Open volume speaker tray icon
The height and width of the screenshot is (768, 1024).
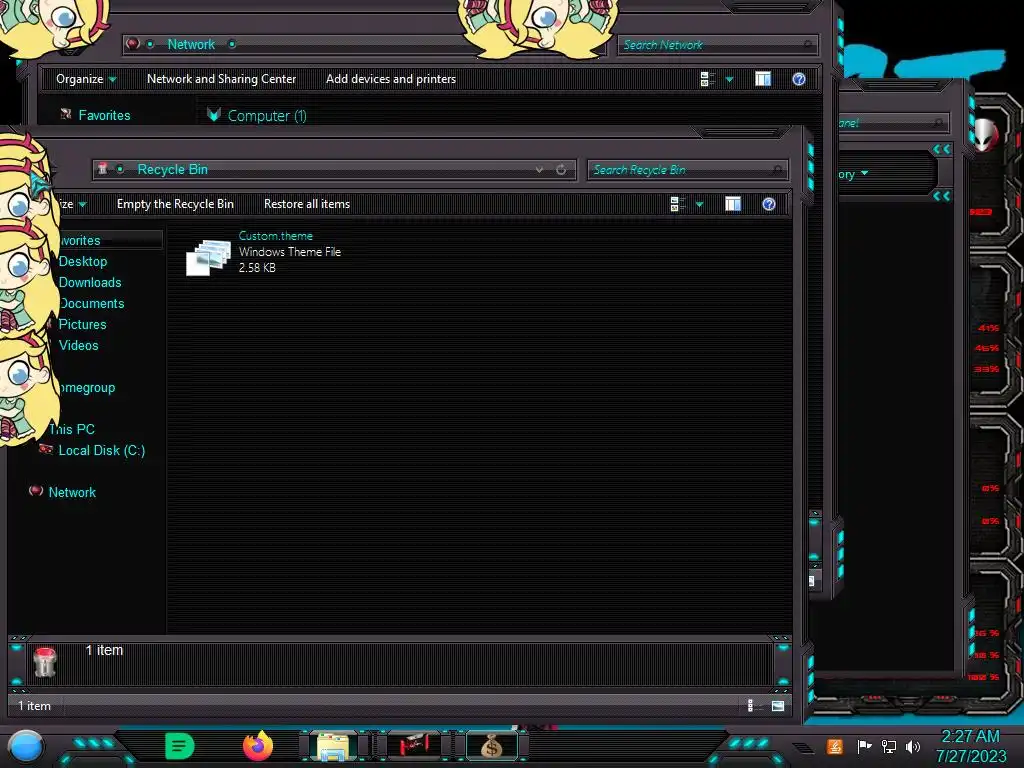pyautogui.click(x=913, y=746)
